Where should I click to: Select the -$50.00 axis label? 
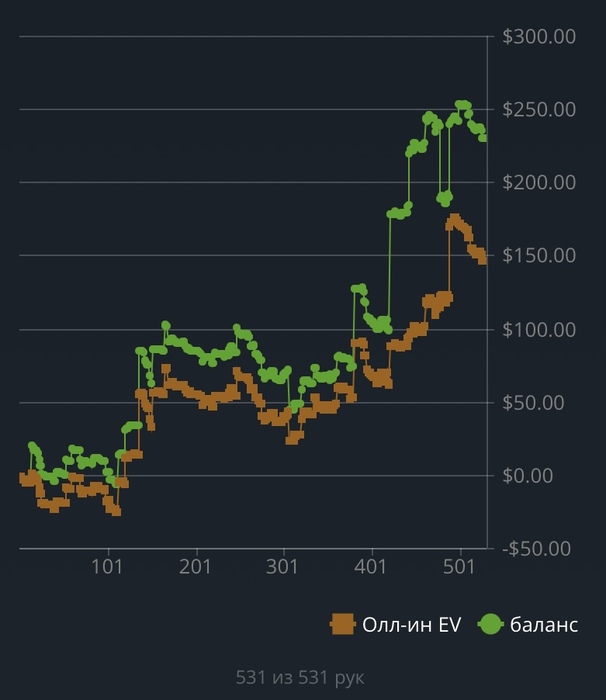coord(536,549)
